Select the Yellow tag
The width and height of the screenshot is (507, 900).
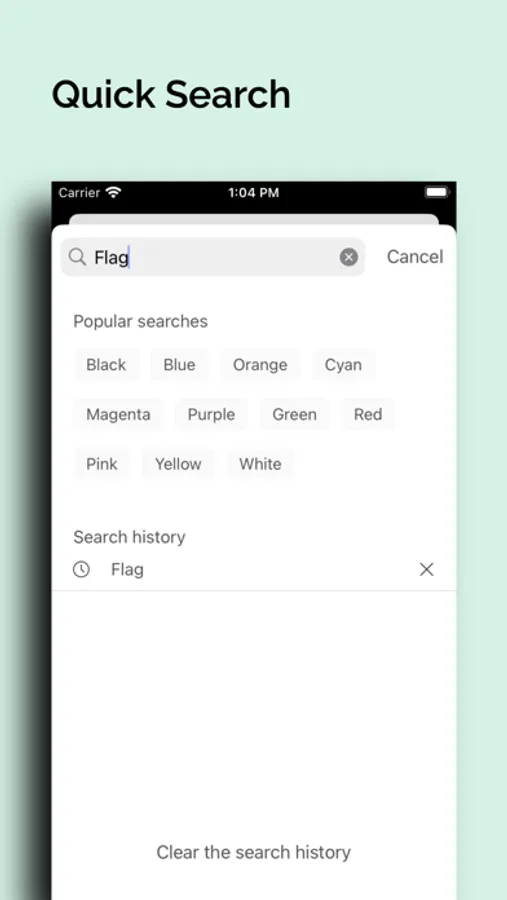(x=178, y=464)
